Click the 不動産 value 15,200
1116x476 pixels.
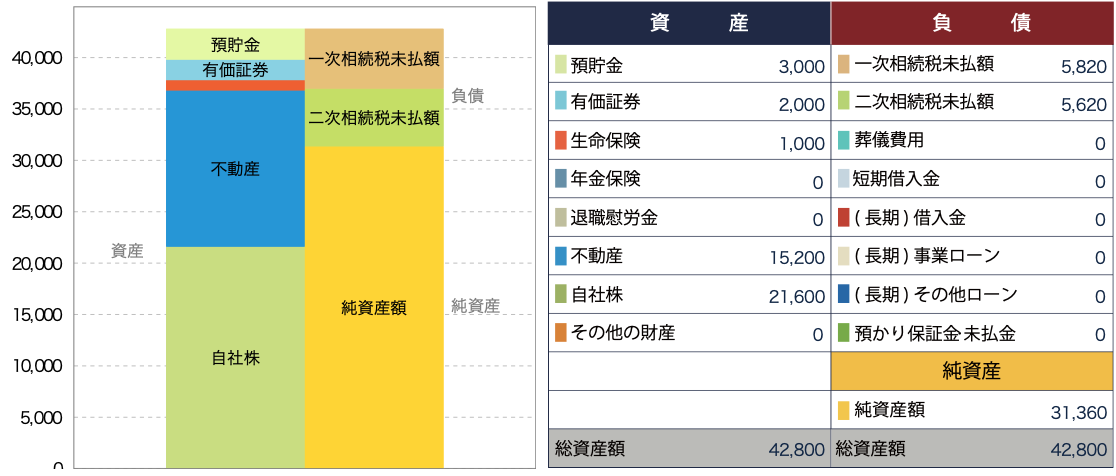(x=797, y=257)
